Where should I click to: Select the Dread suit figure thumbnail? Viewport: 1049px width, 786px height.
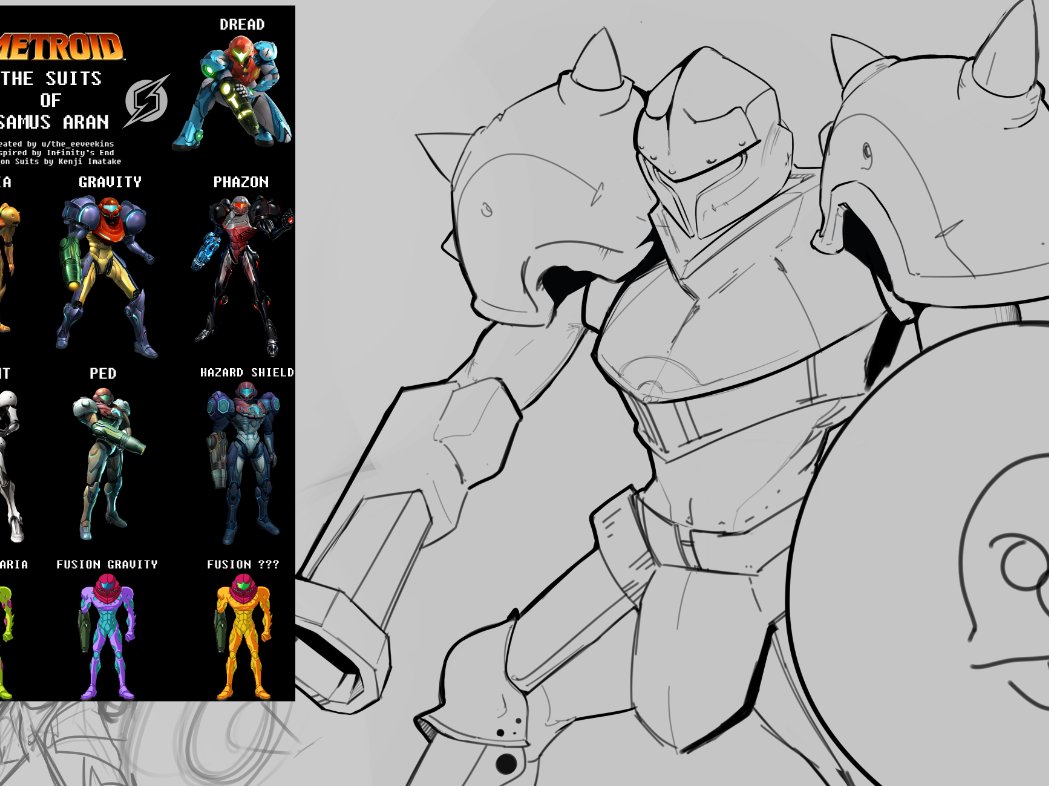click(x=233, y=92)
